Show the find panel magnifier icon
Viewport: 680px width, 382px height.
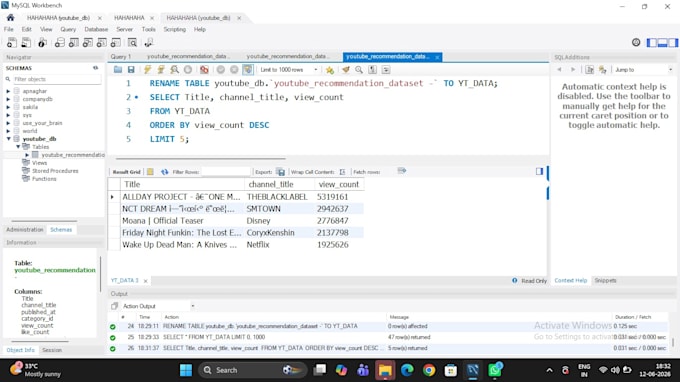(359, 69)
